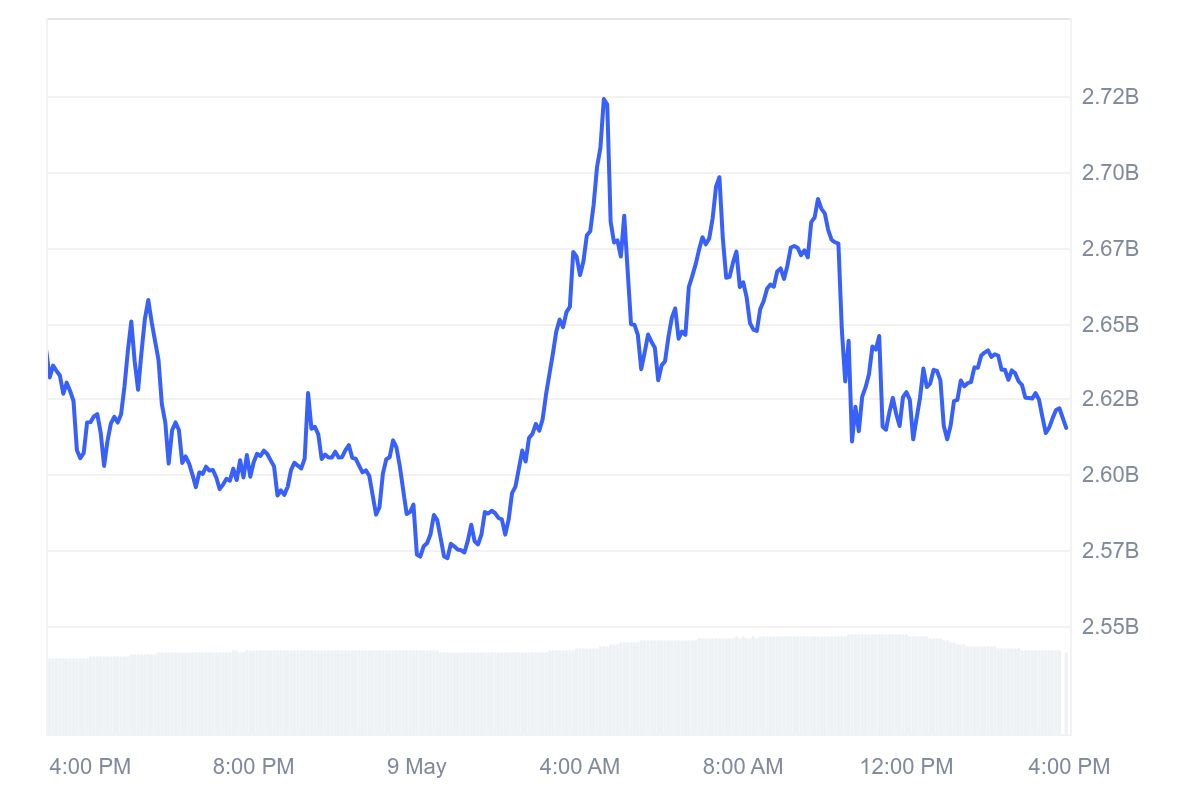Click the 4:00 AM time label

pos(580,767)
